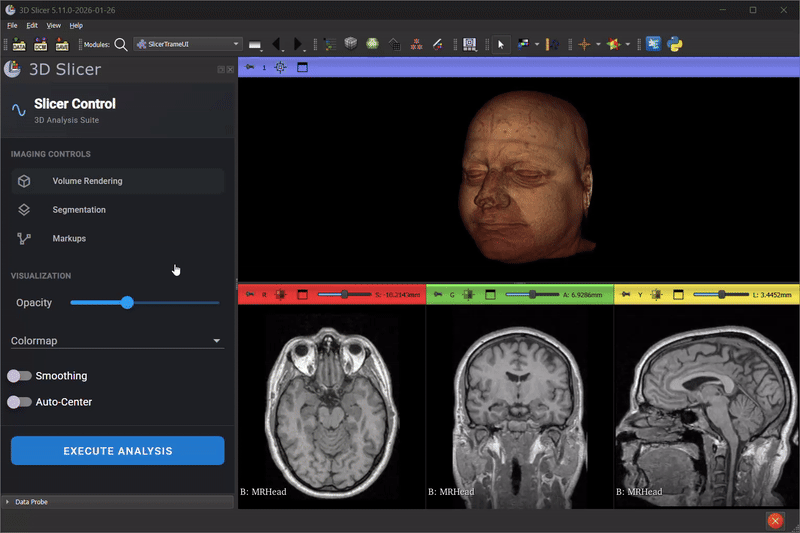The image size is (800, 533).
Task: Open the module finder magnifying glass
Action: pyautogui.click(x=121, y=44)
